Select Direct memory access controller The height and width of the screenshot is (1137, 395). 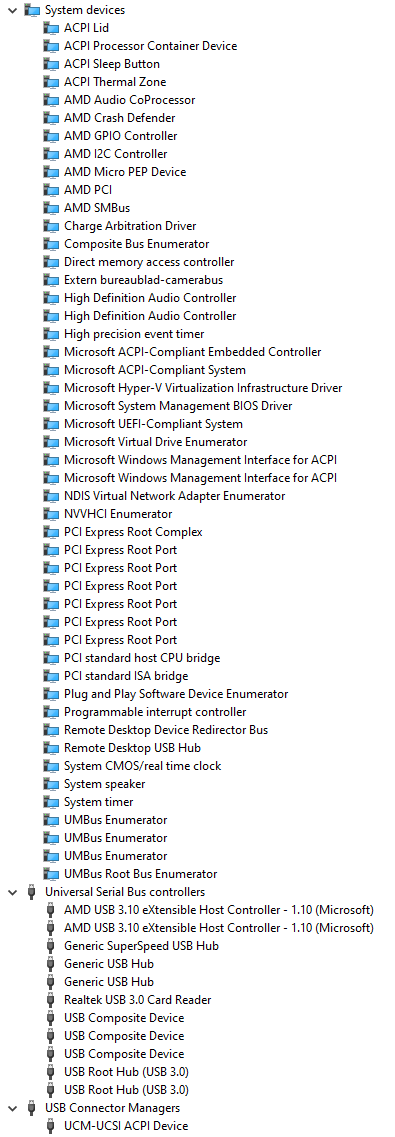click(x=149, y=262)
